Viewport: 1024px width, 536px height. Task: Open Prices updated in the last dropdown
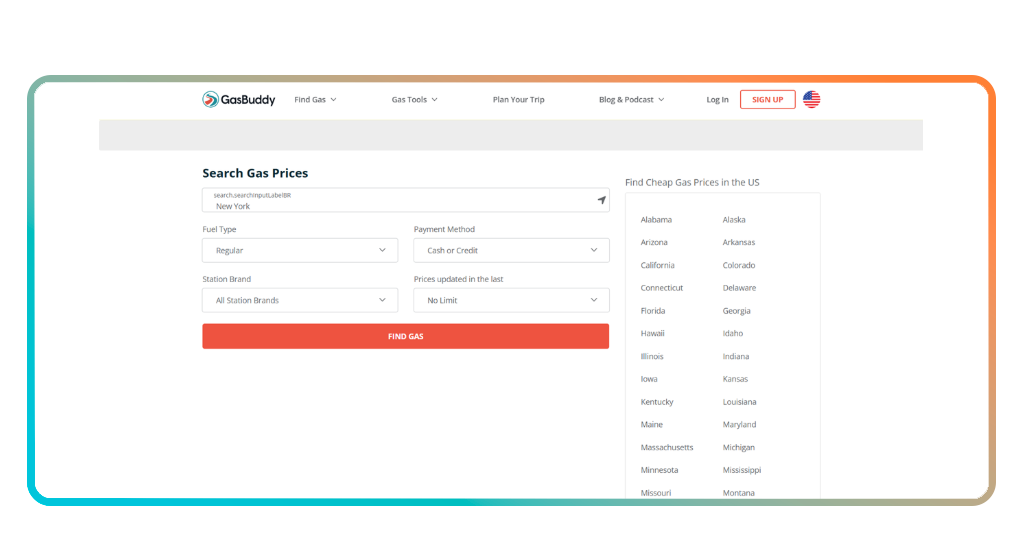point(511,300)
